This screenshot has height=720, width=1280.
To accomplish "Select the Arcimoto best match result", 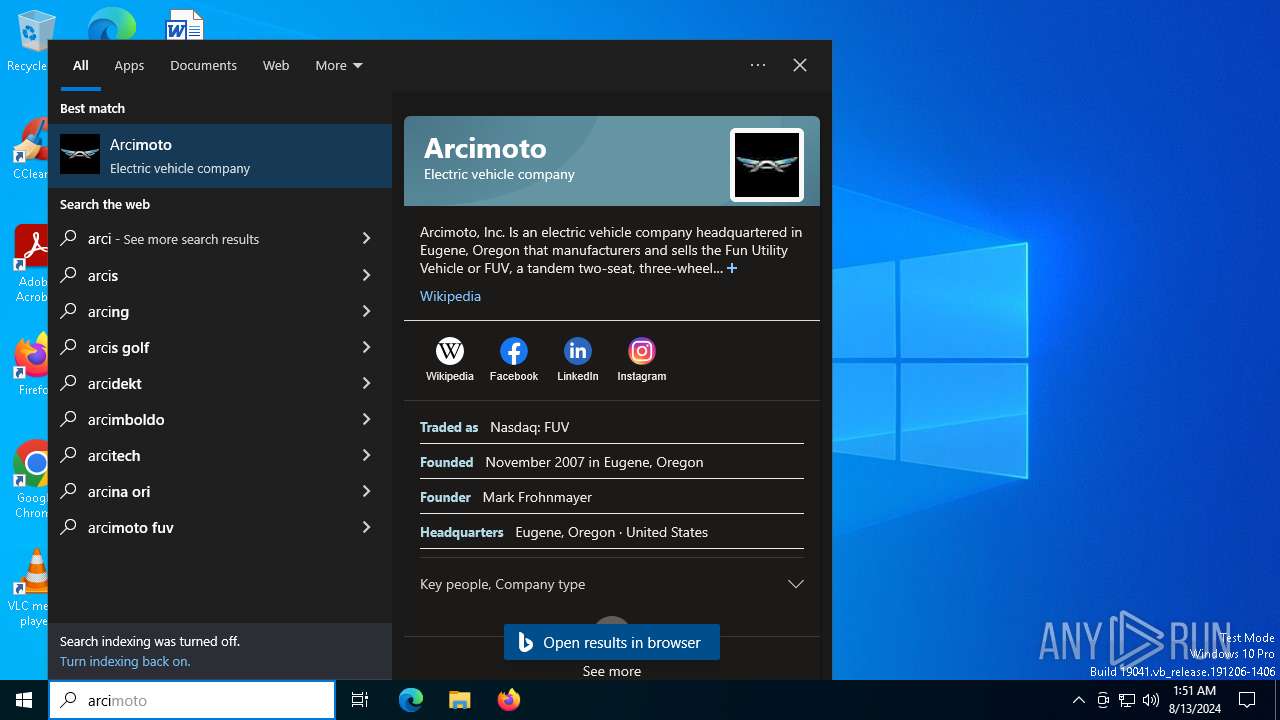I will [x=220, y=156].
